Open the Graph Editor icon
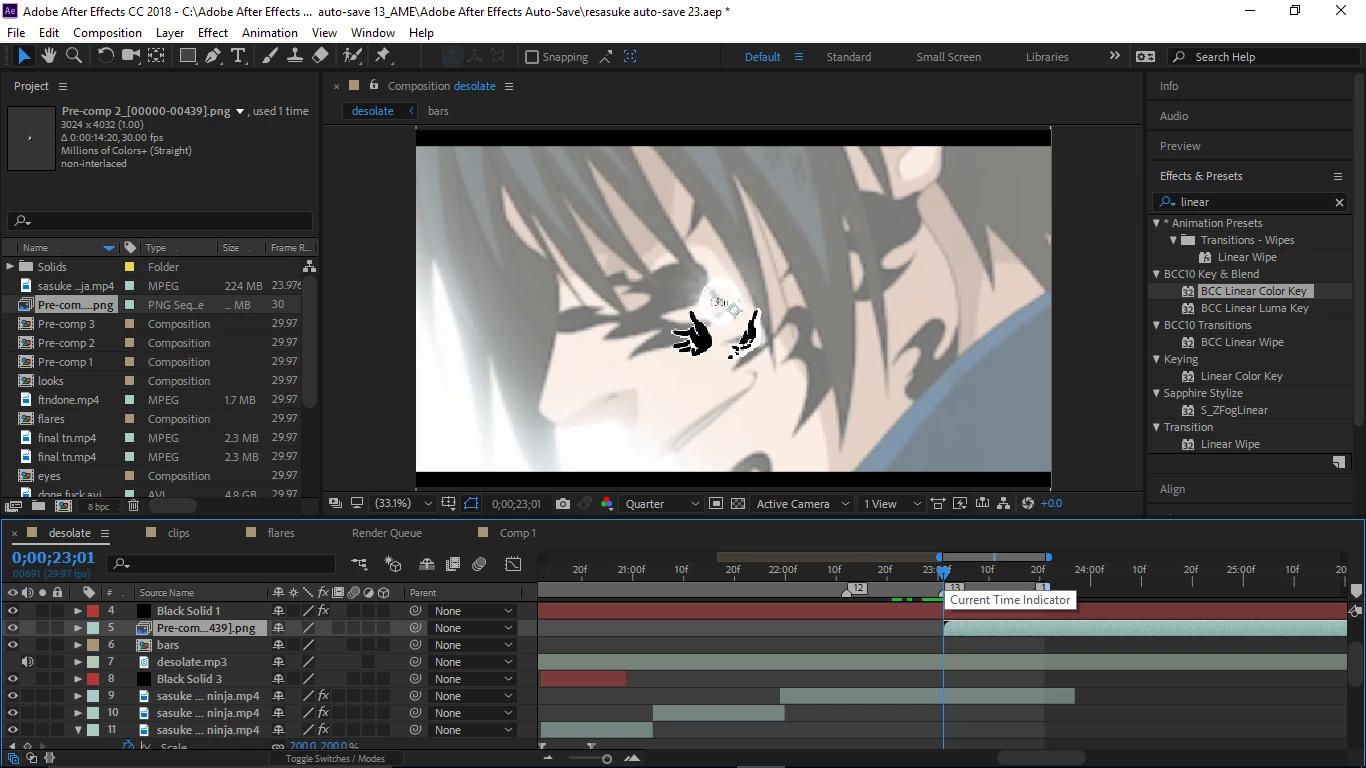Image resolution: width=1366 pixels, height=768 pixels. tap(513, 565)
